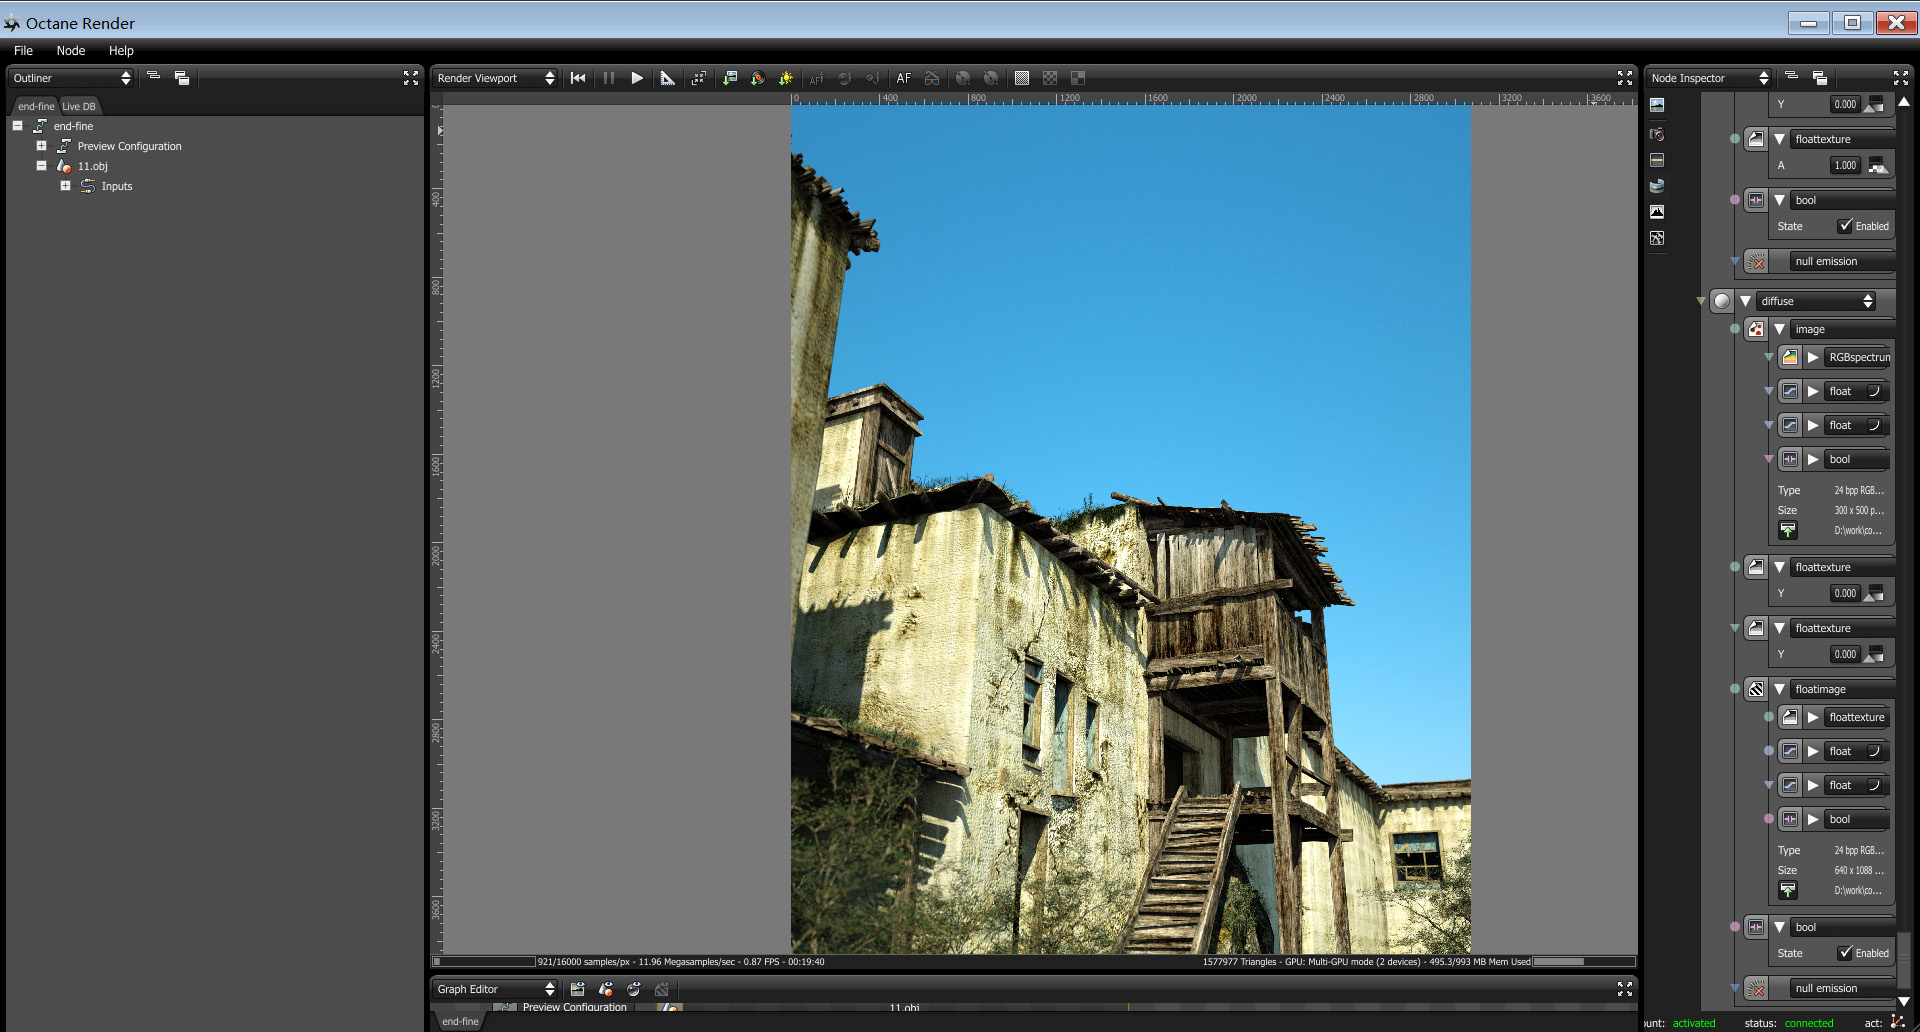
Task: Maximize the Node Inspector panel
Action: click(1901, 78)
